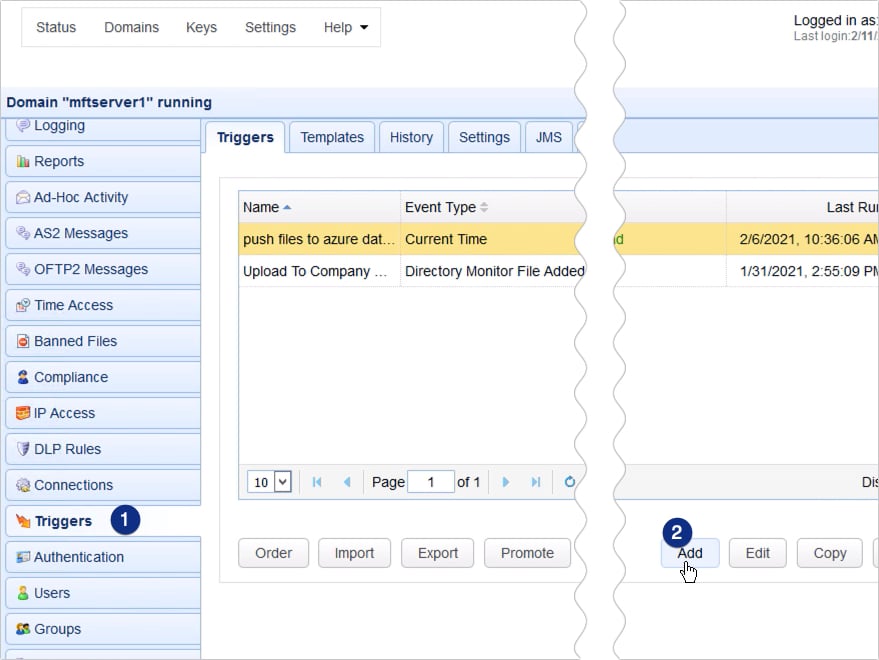Click the Add button to create a trigger

click(689, 553)
